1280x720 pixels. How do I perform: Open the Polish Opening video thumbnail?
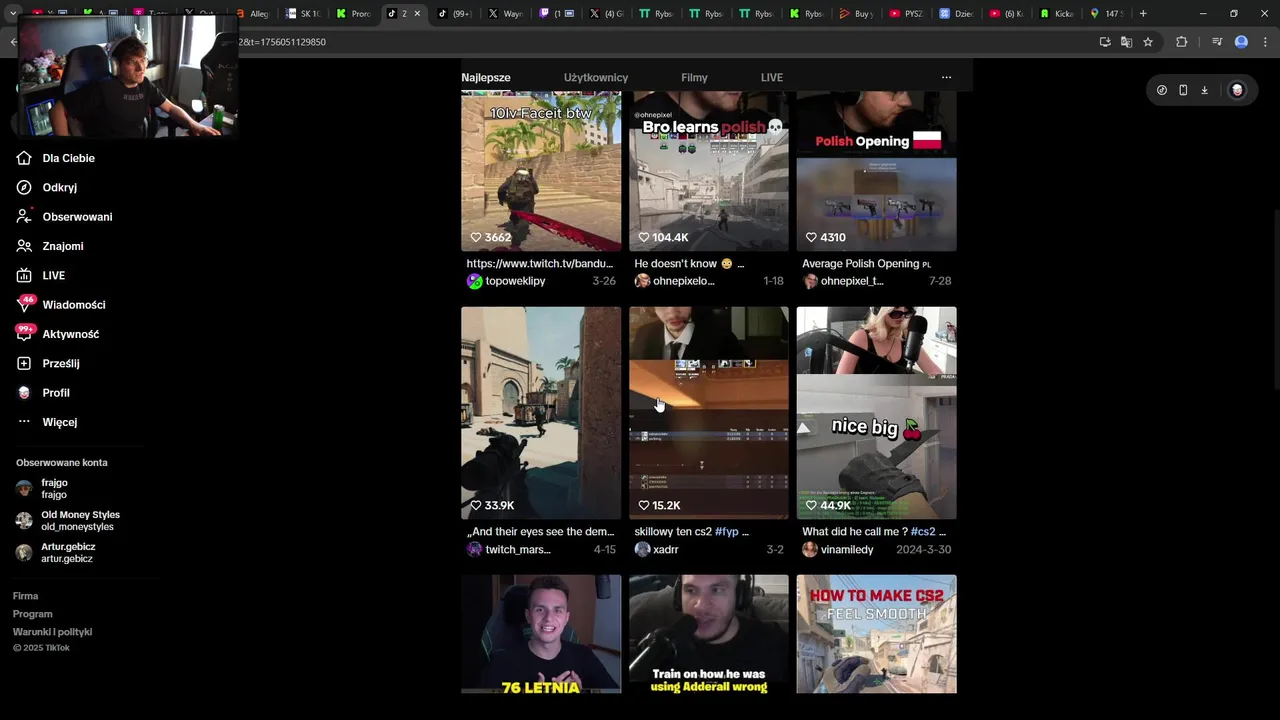(877, 171)
